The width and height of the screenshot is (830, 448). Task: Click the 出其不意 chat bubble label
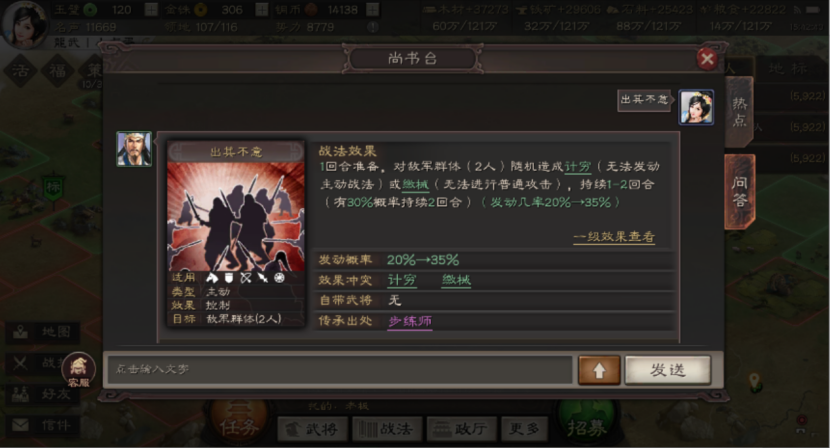tap(644, 100)
